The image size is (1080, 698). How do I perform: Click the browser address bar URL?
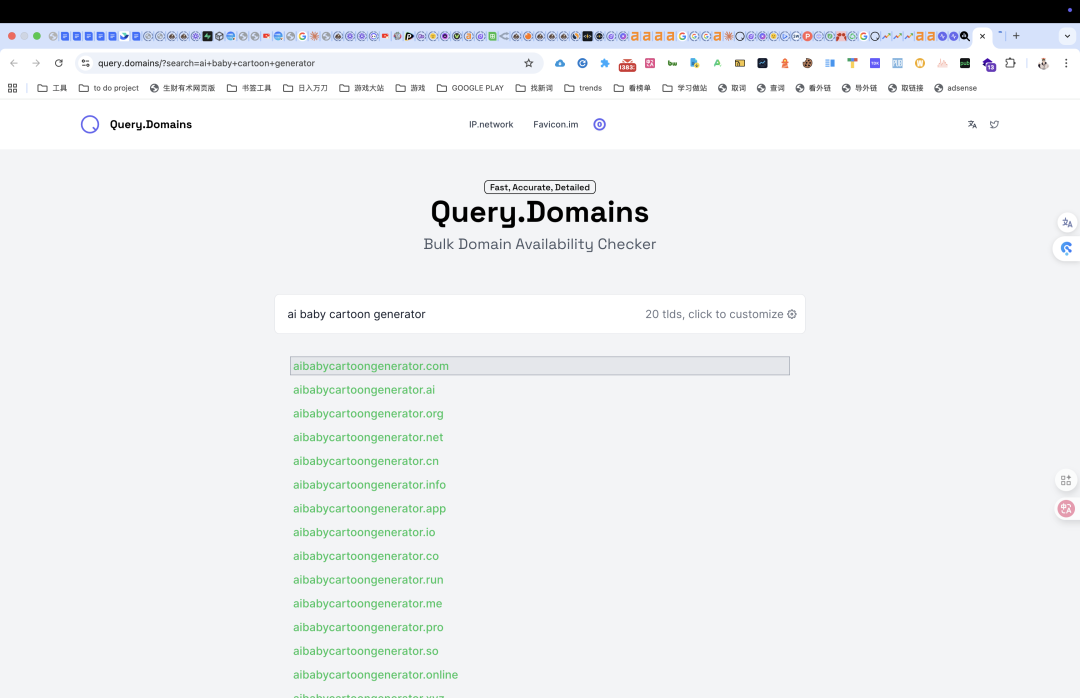pos(206,63)
